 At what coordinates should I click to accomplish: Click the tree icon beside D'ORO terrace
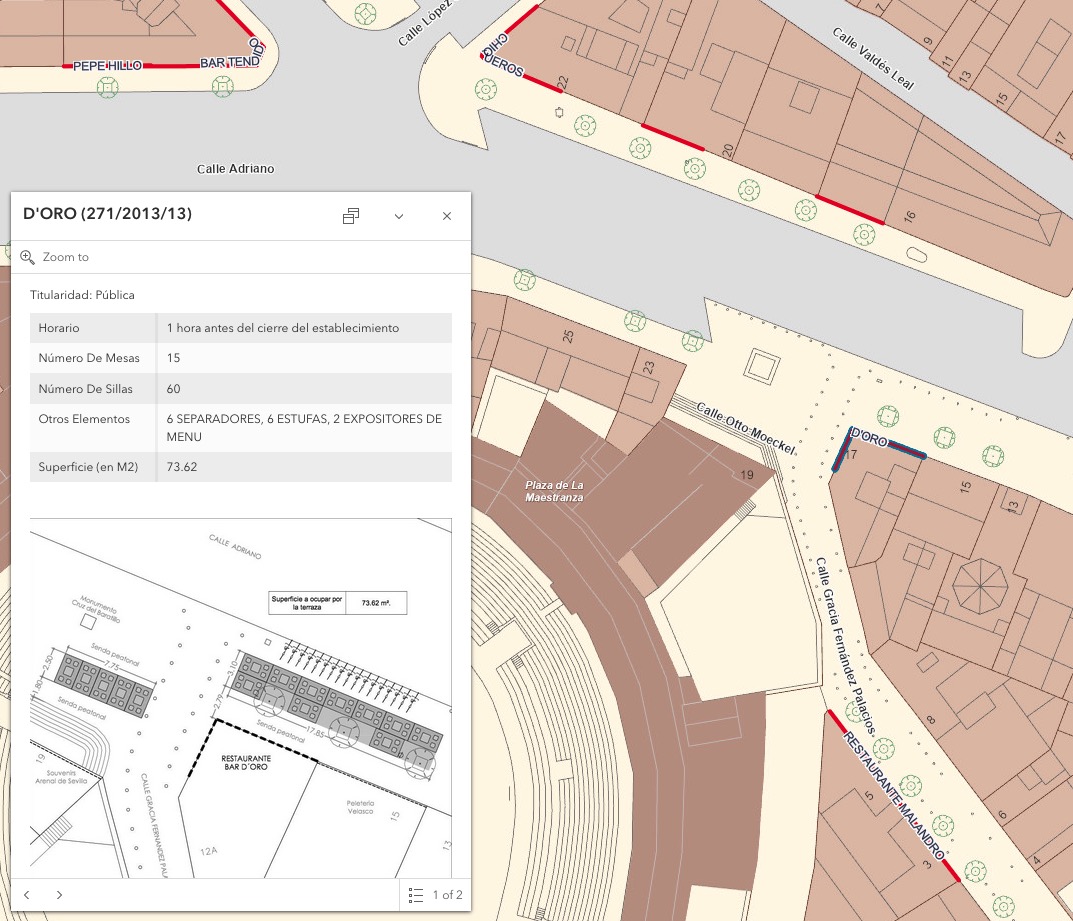point(888,415)
